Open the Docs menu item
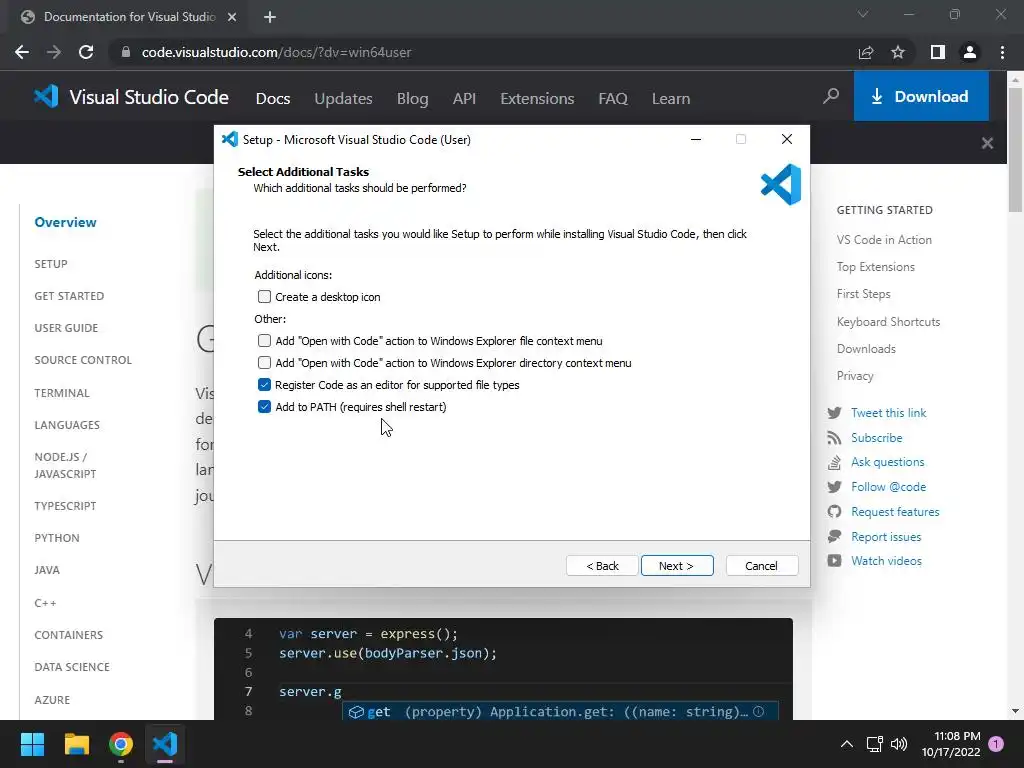 [x=273, y=99]
